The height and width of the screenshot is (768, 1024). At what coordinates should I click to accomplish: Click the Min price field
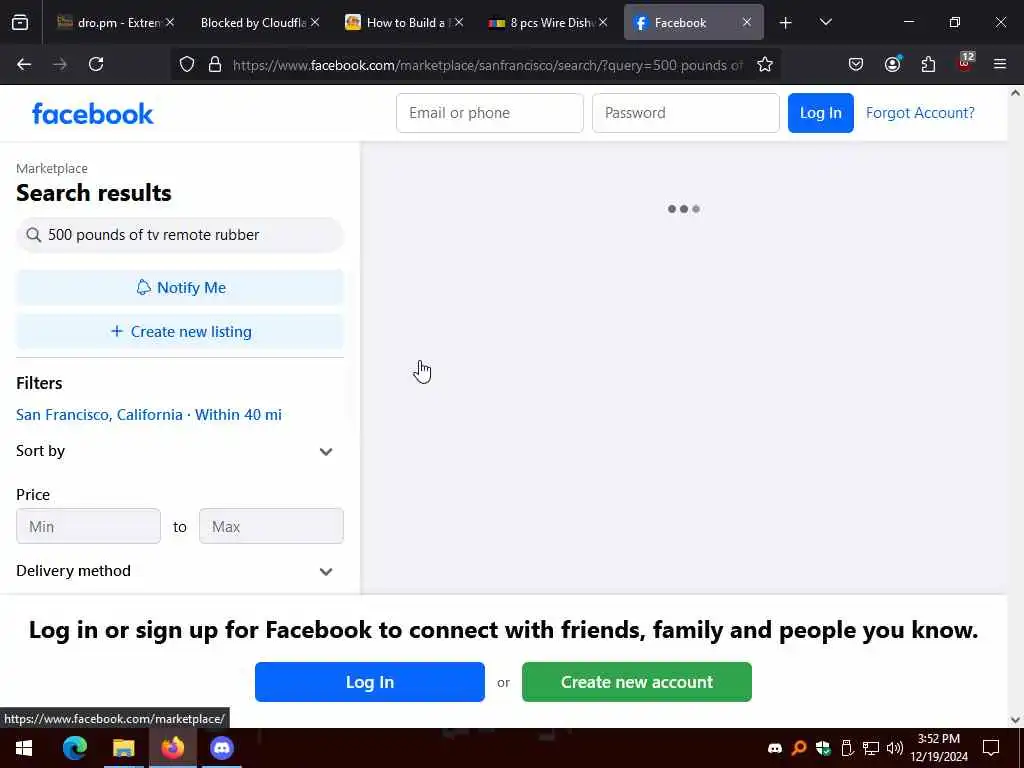tap(88, 526)
